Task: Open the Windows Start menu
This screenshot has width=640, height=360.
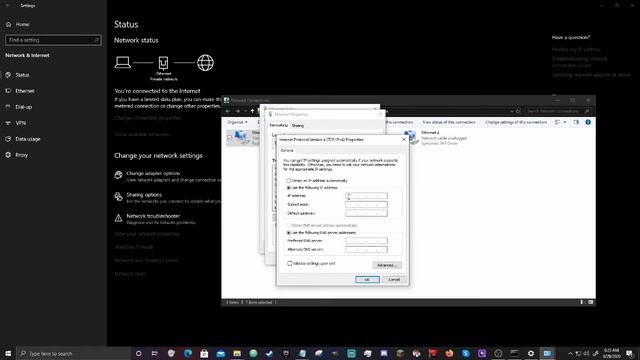Action: pos(8,353)
